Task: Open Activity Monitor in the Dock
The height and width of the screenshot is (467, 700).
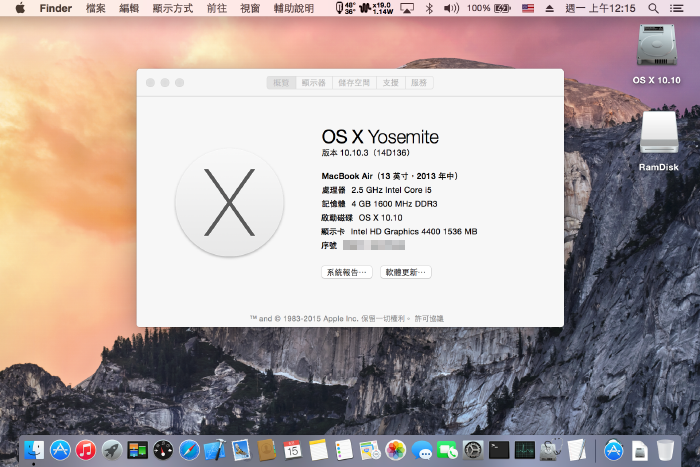Action: (x=525, y=450)
